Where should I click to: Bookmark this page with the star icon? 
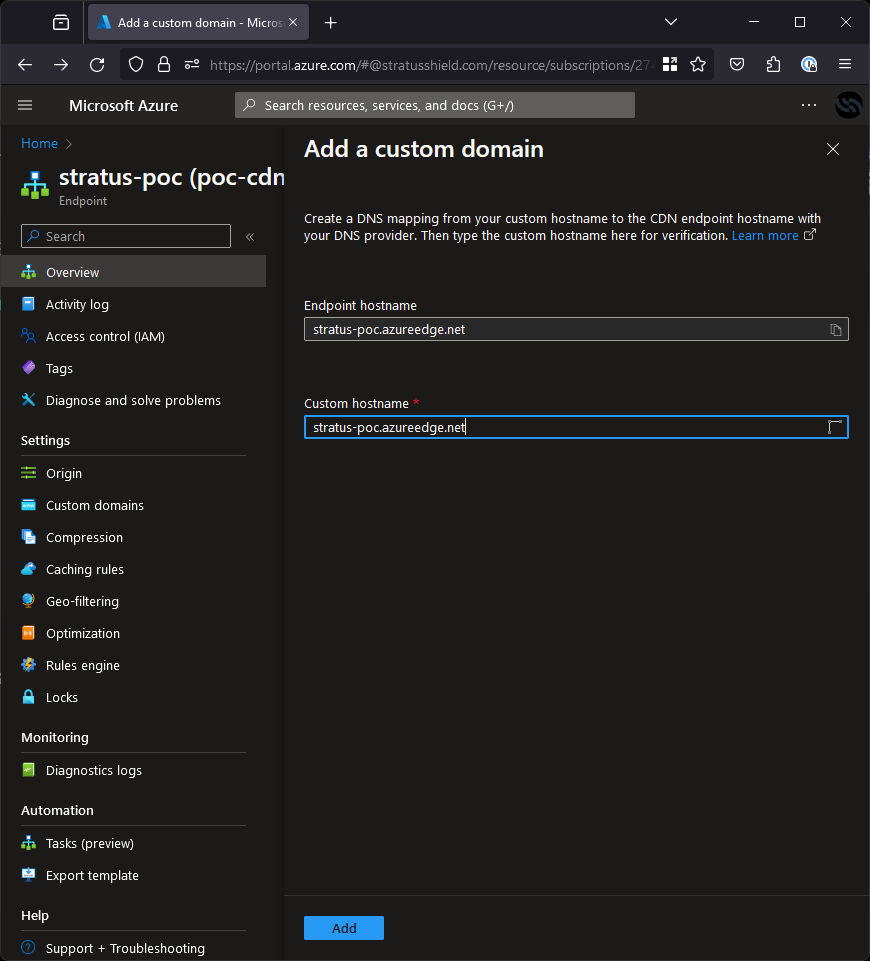698,64
